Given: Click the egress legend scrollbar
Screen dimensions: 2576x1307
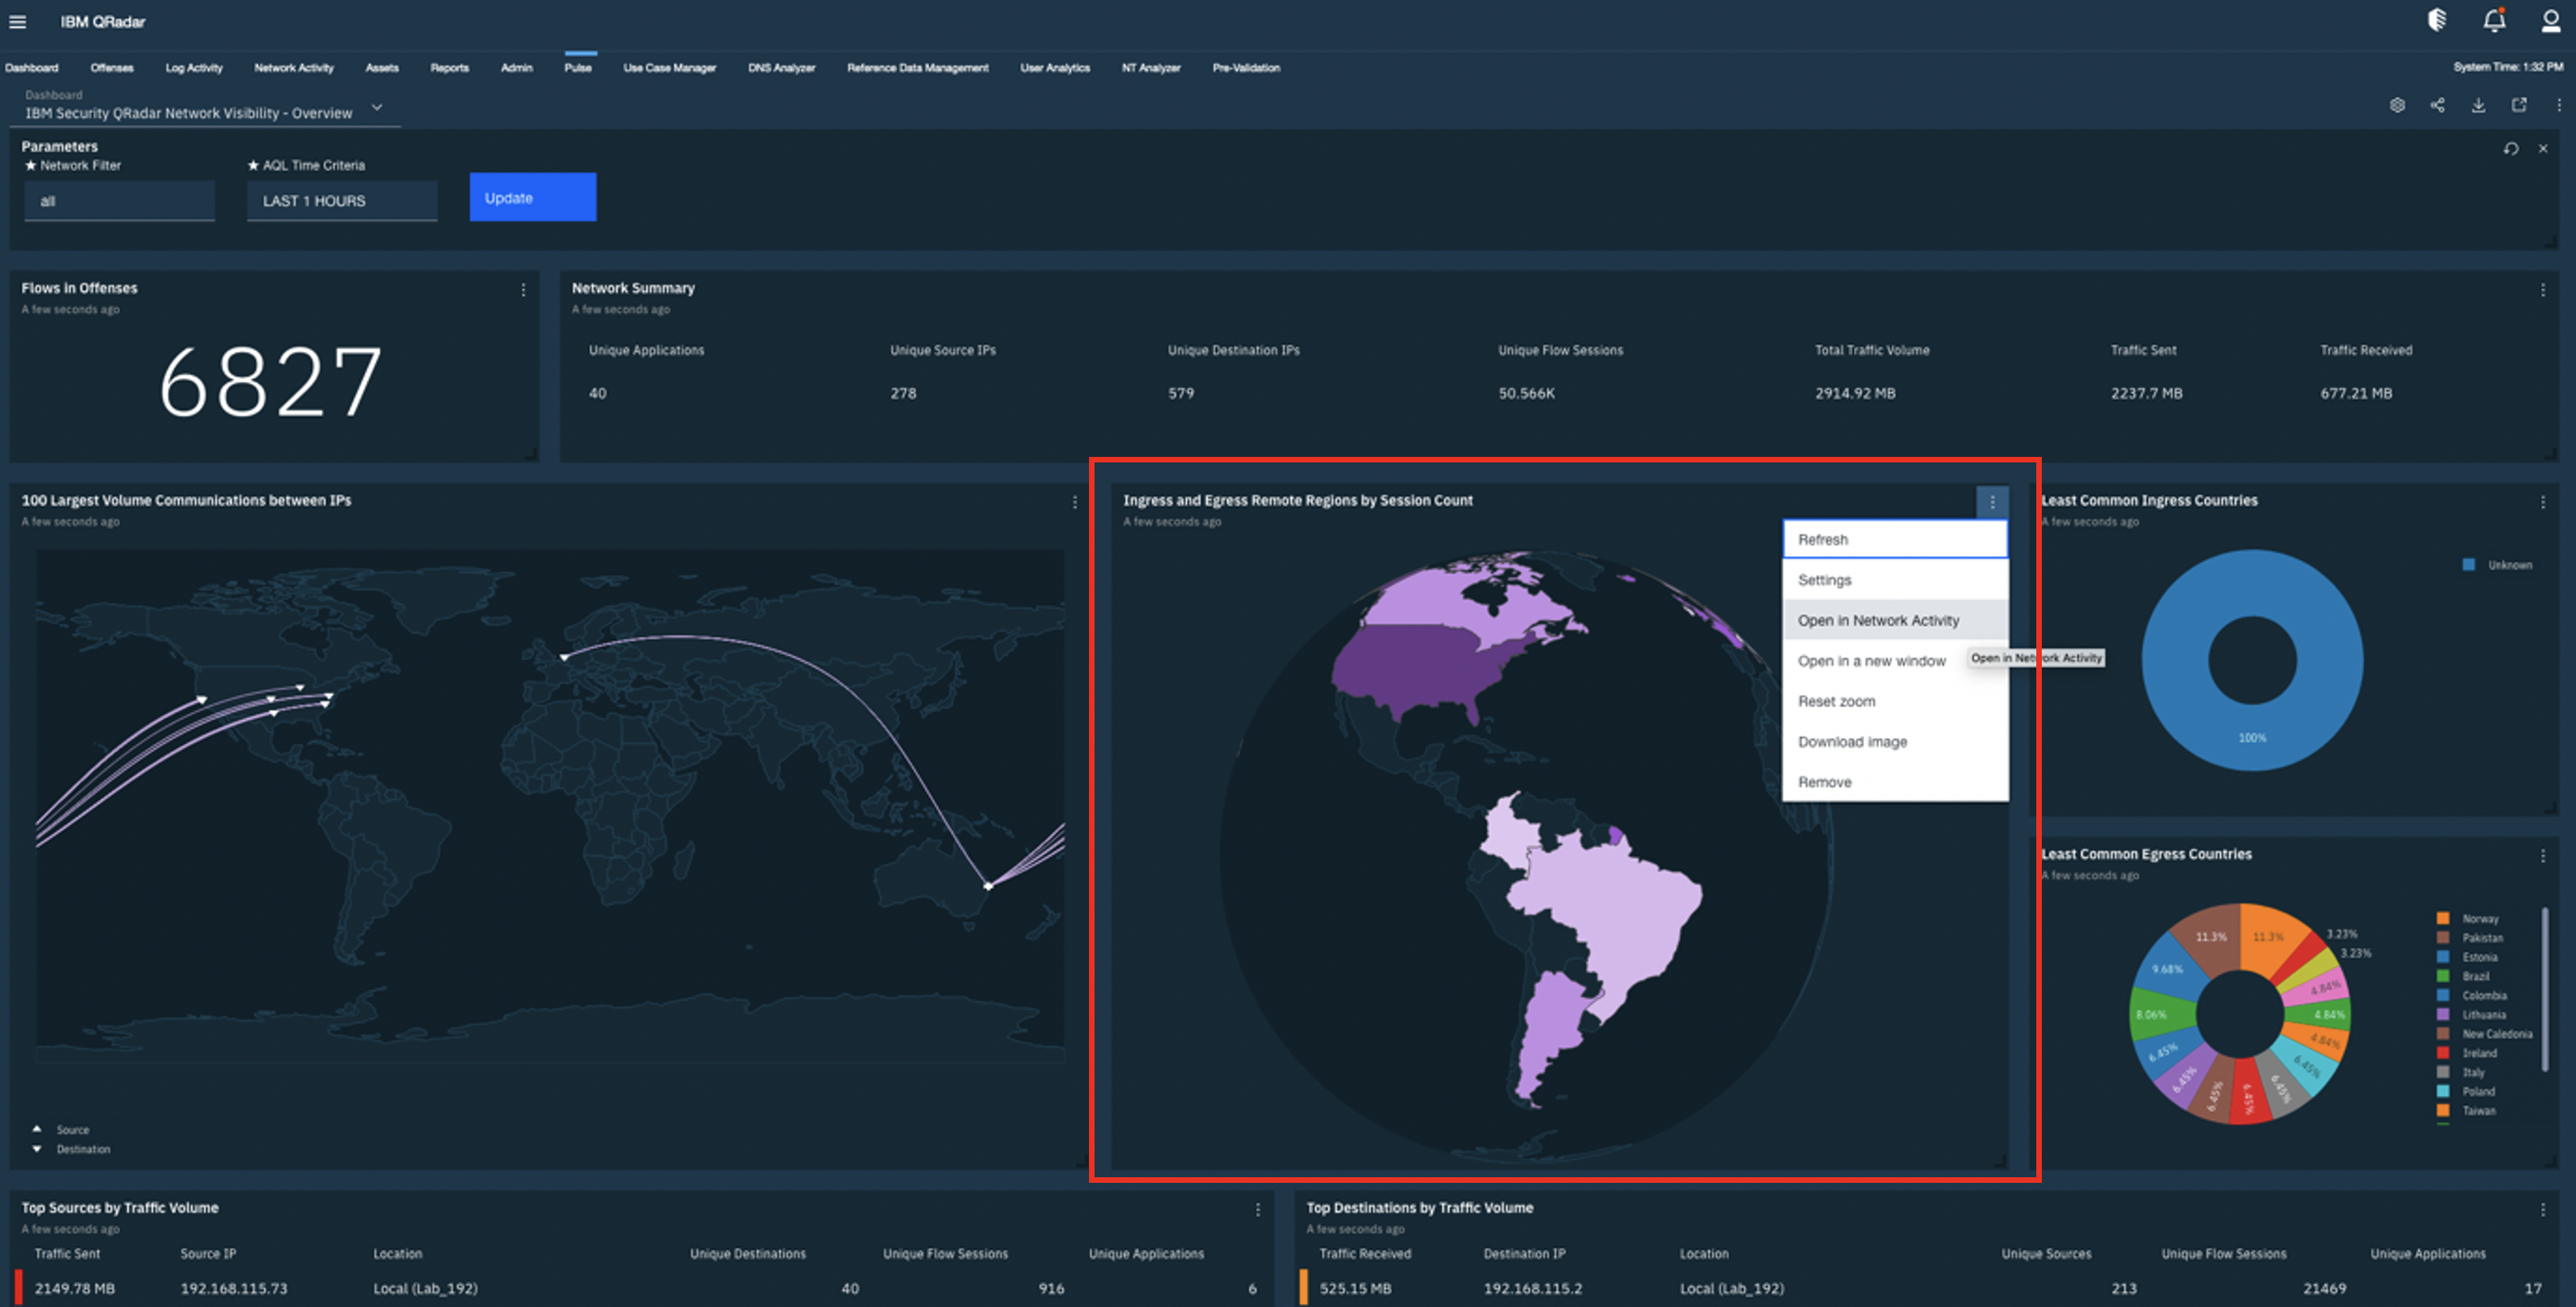Looking at the screenshot, I should tap(2545, 988).
